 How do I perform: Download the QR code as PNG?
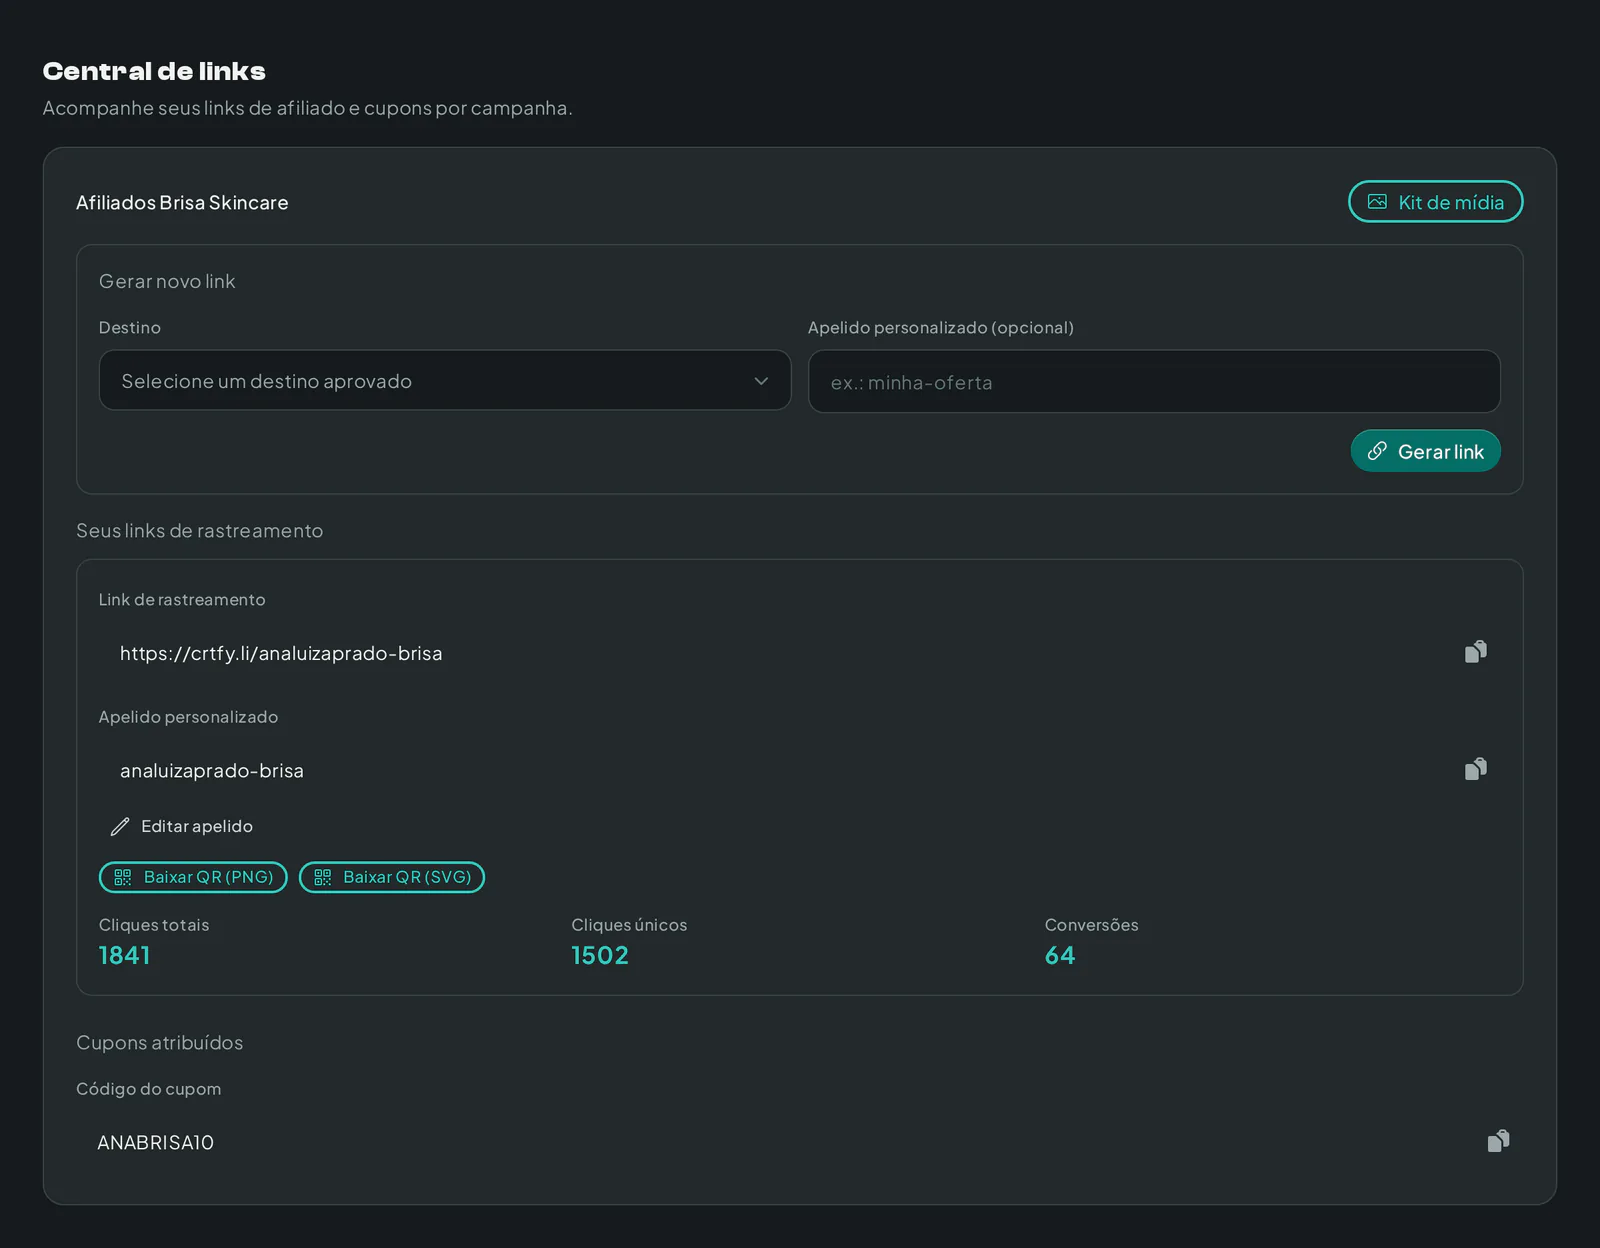193,877
